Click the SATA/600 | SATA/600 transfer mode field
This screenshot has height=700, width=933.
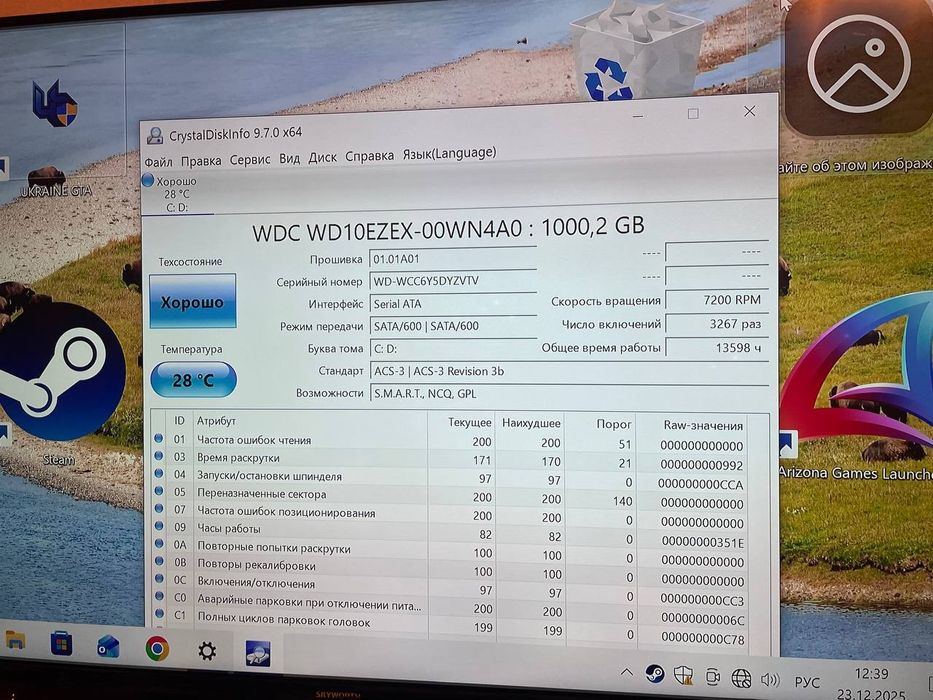453,326
